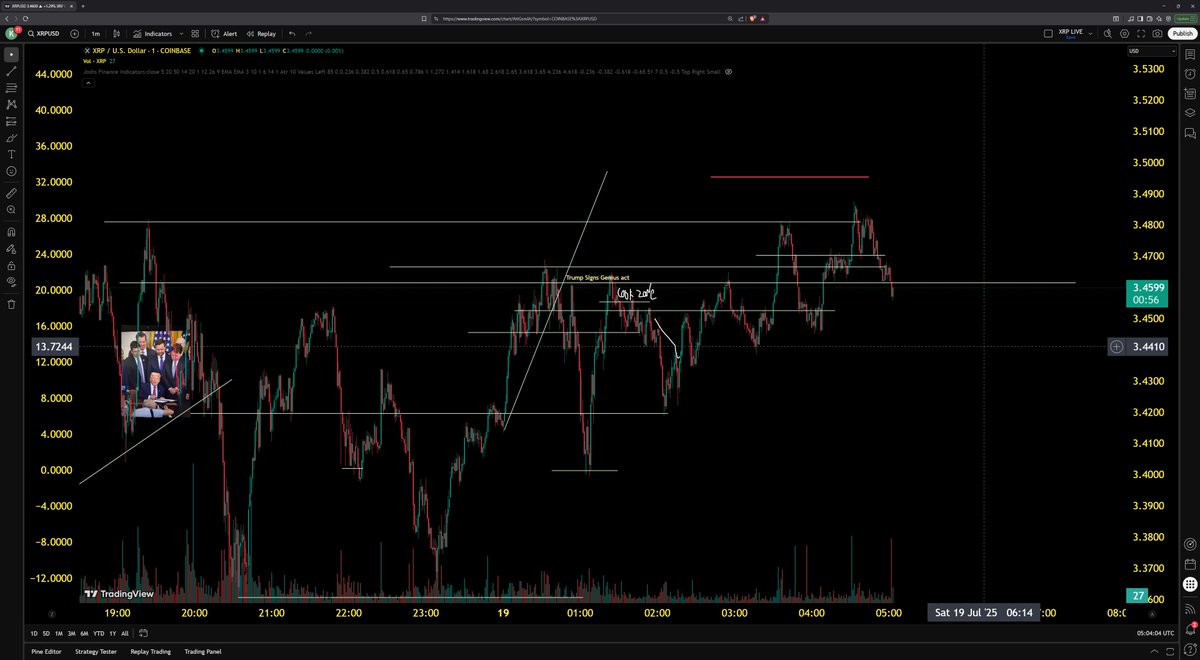The image size is (1200, 660).
Task: Activate the zoom in tool
Action: click(x=12, y=210)
